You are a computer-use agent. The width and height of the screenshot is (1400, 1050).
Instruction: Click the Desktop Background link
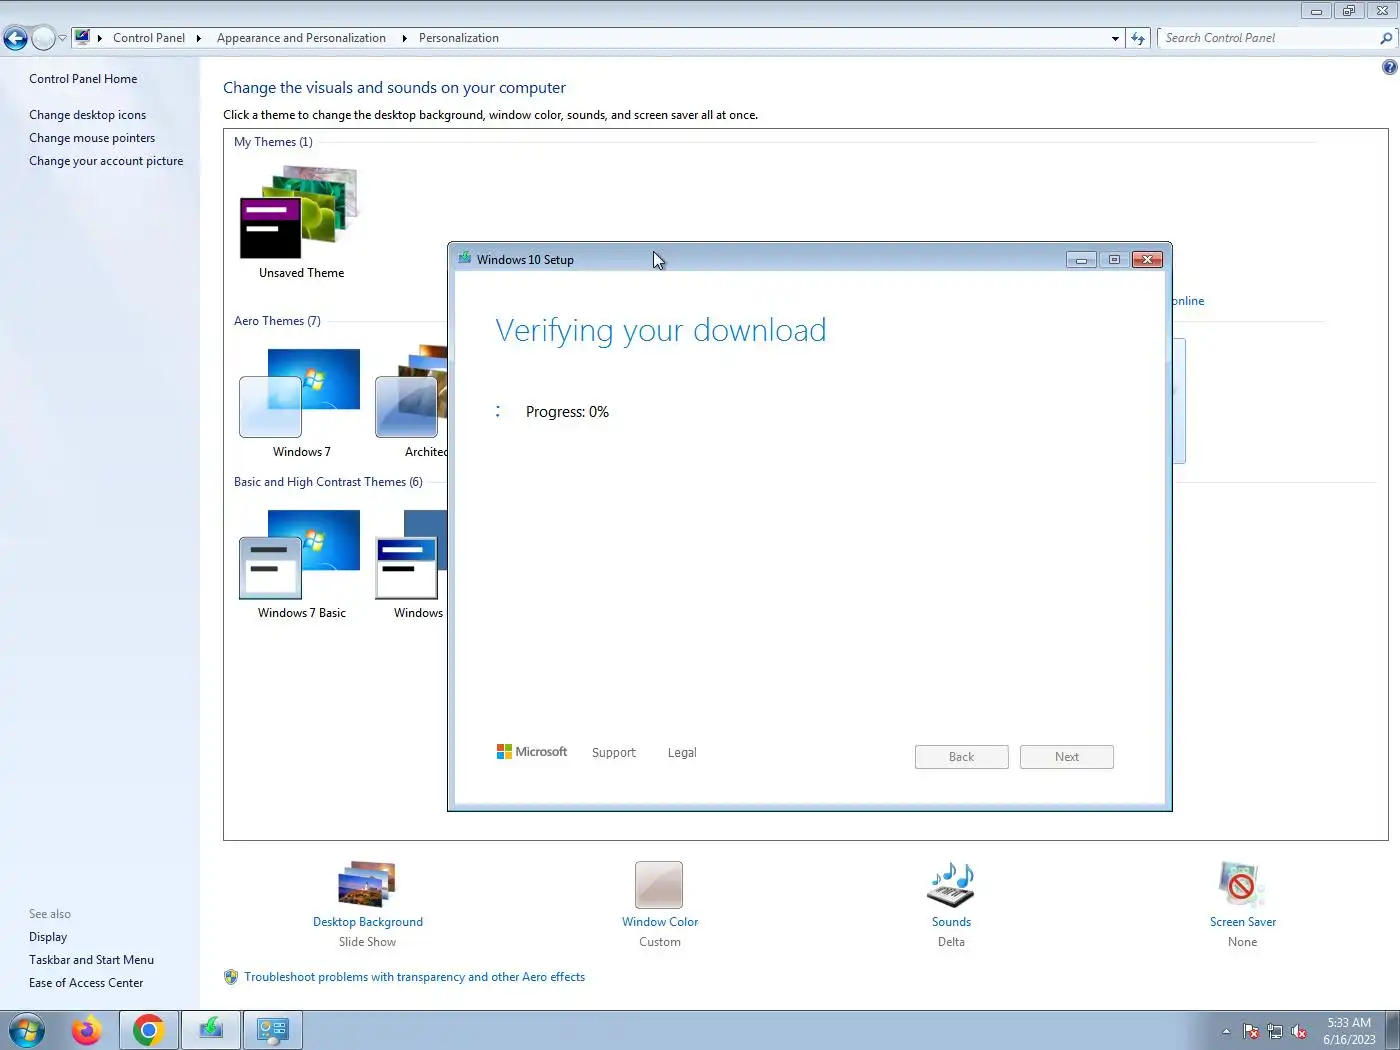[x=368, y=922]
